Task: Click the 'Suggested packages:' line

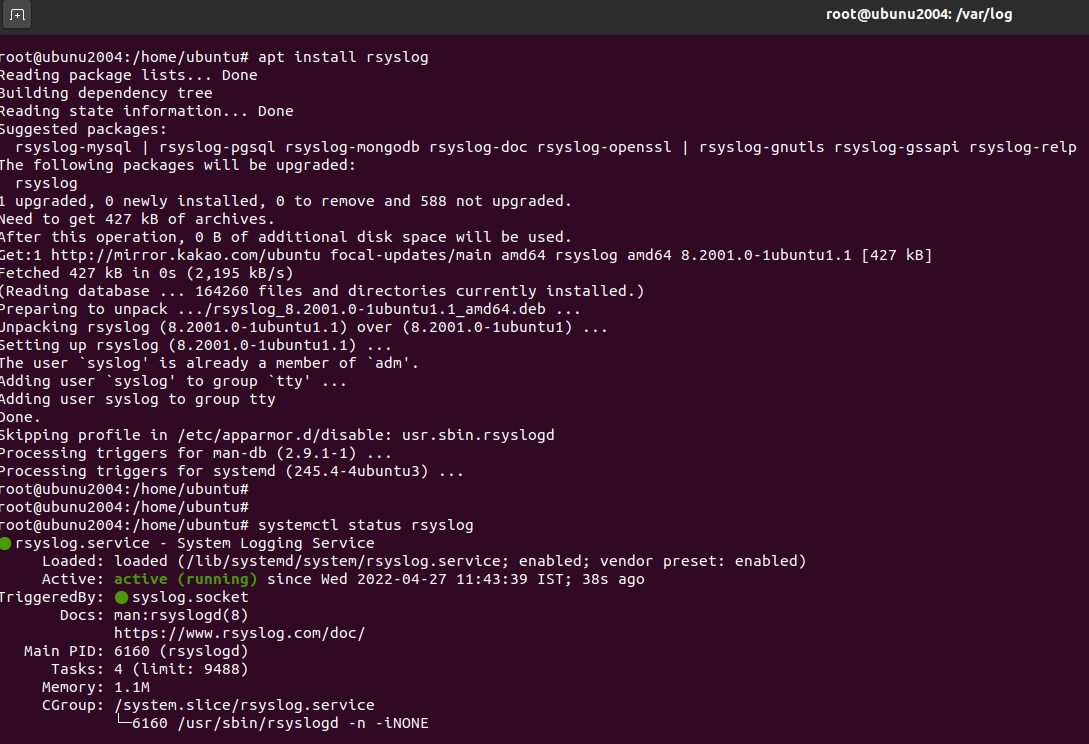Action: pyautogui.click(x=83, y=129)
